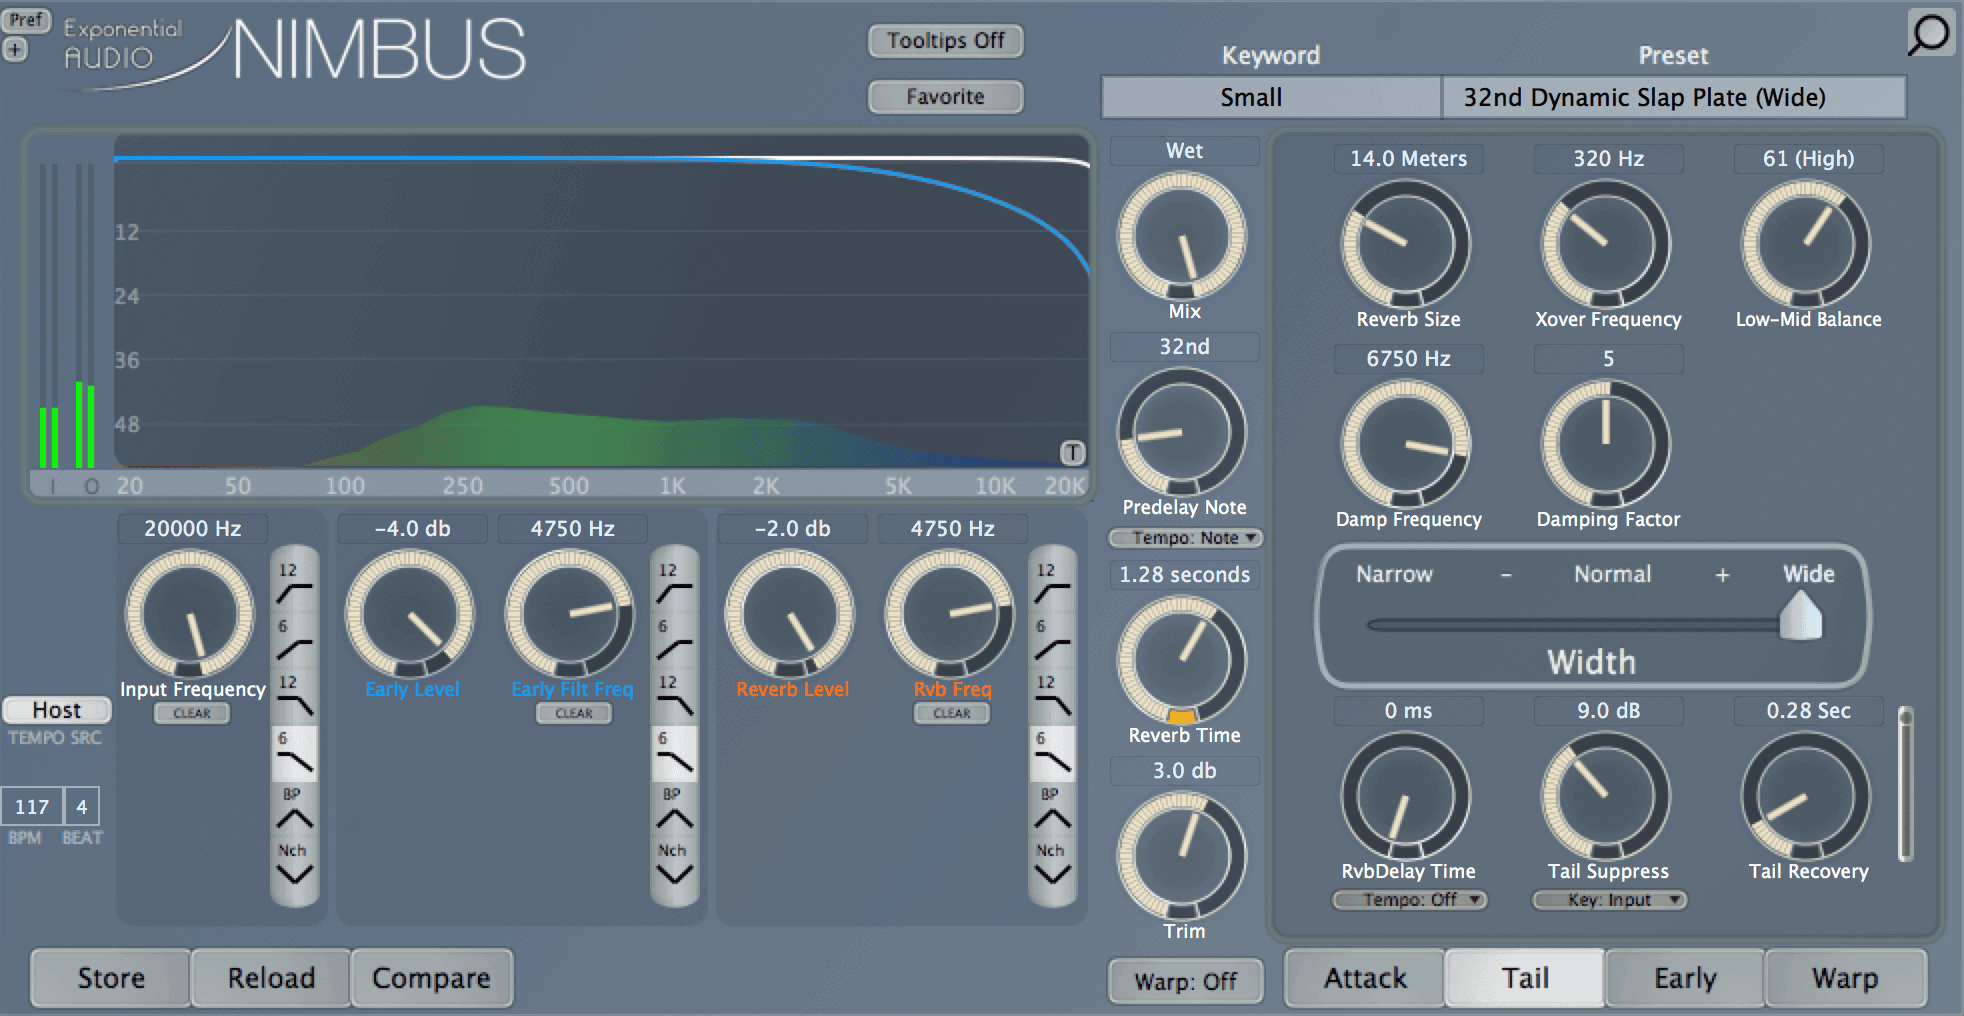Click the Mix knob
Viewport: 1964px width, 1016px height.
1182,238
